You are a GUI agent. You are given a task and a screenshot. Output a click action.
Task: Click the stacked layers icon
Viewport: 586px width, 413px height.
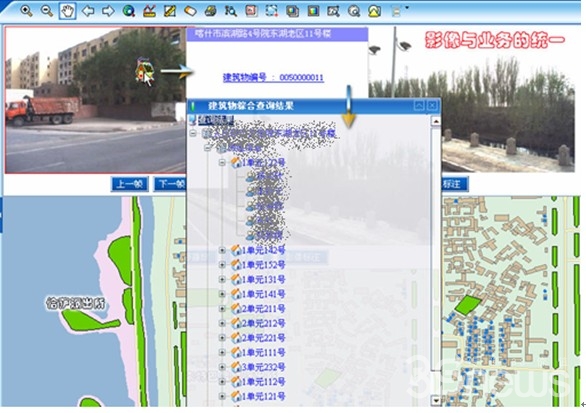tap(292, 11)
